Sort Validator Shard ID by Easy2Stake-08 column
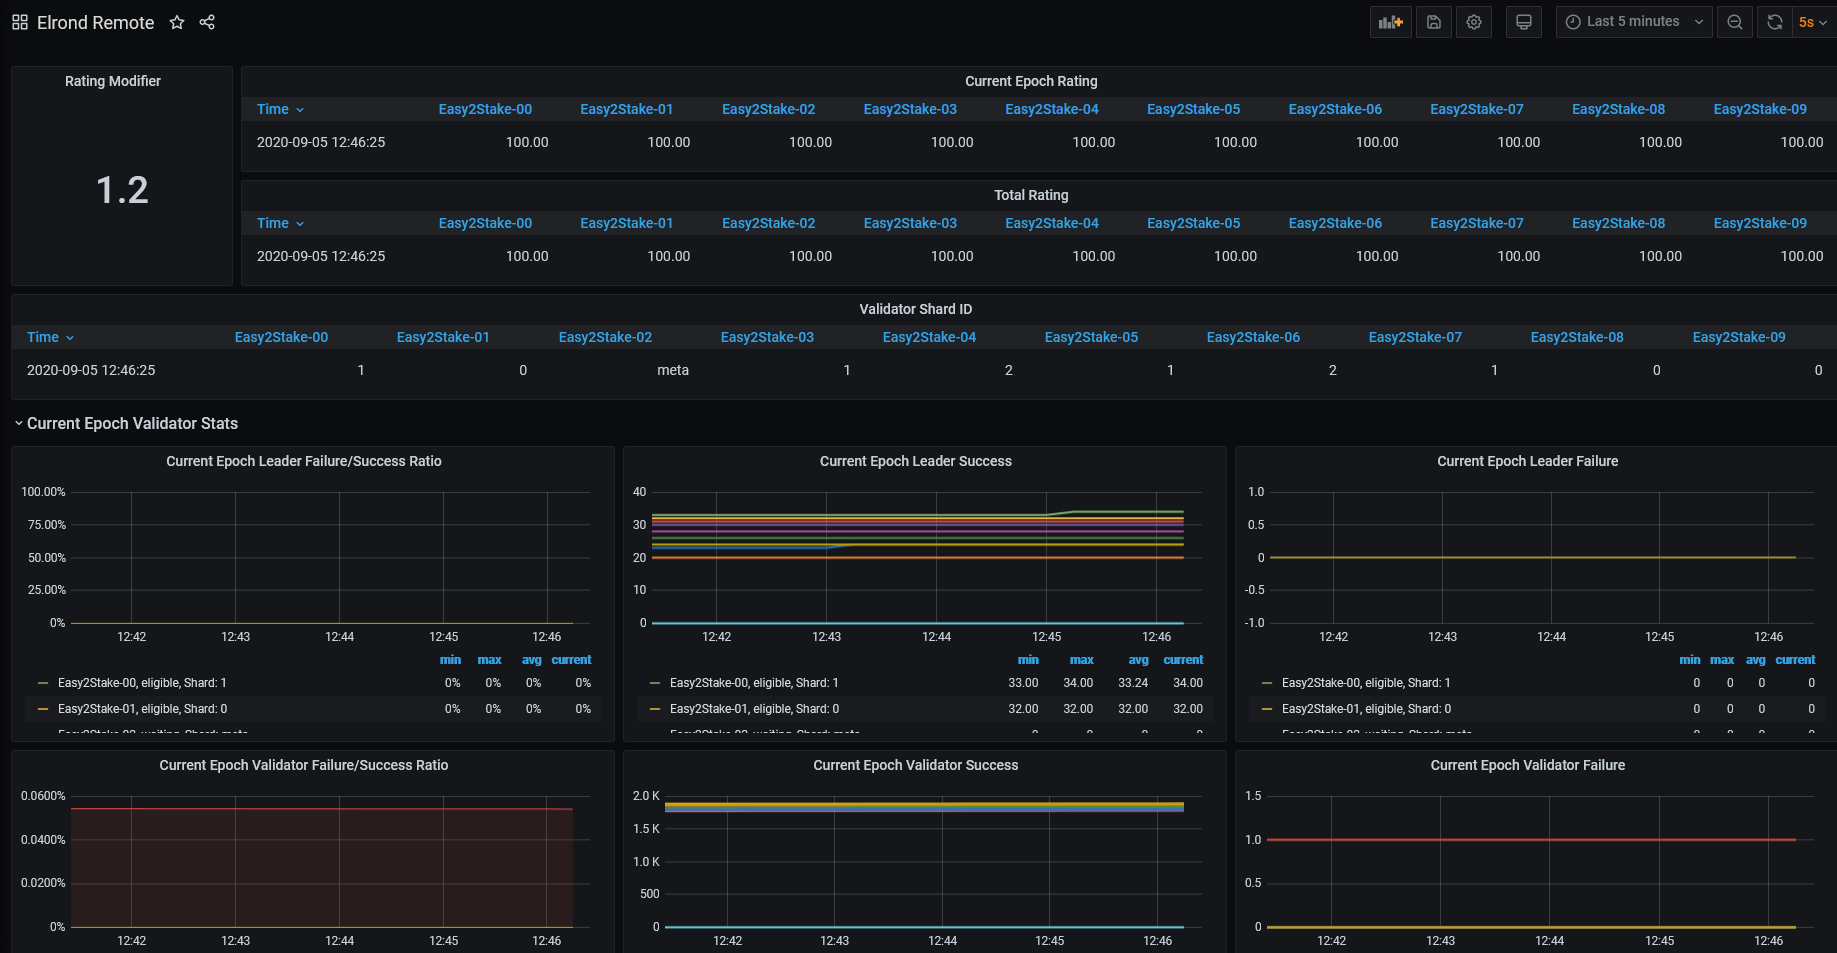This screenshot has width=1837, height=953. click(x=1577, y=337)
